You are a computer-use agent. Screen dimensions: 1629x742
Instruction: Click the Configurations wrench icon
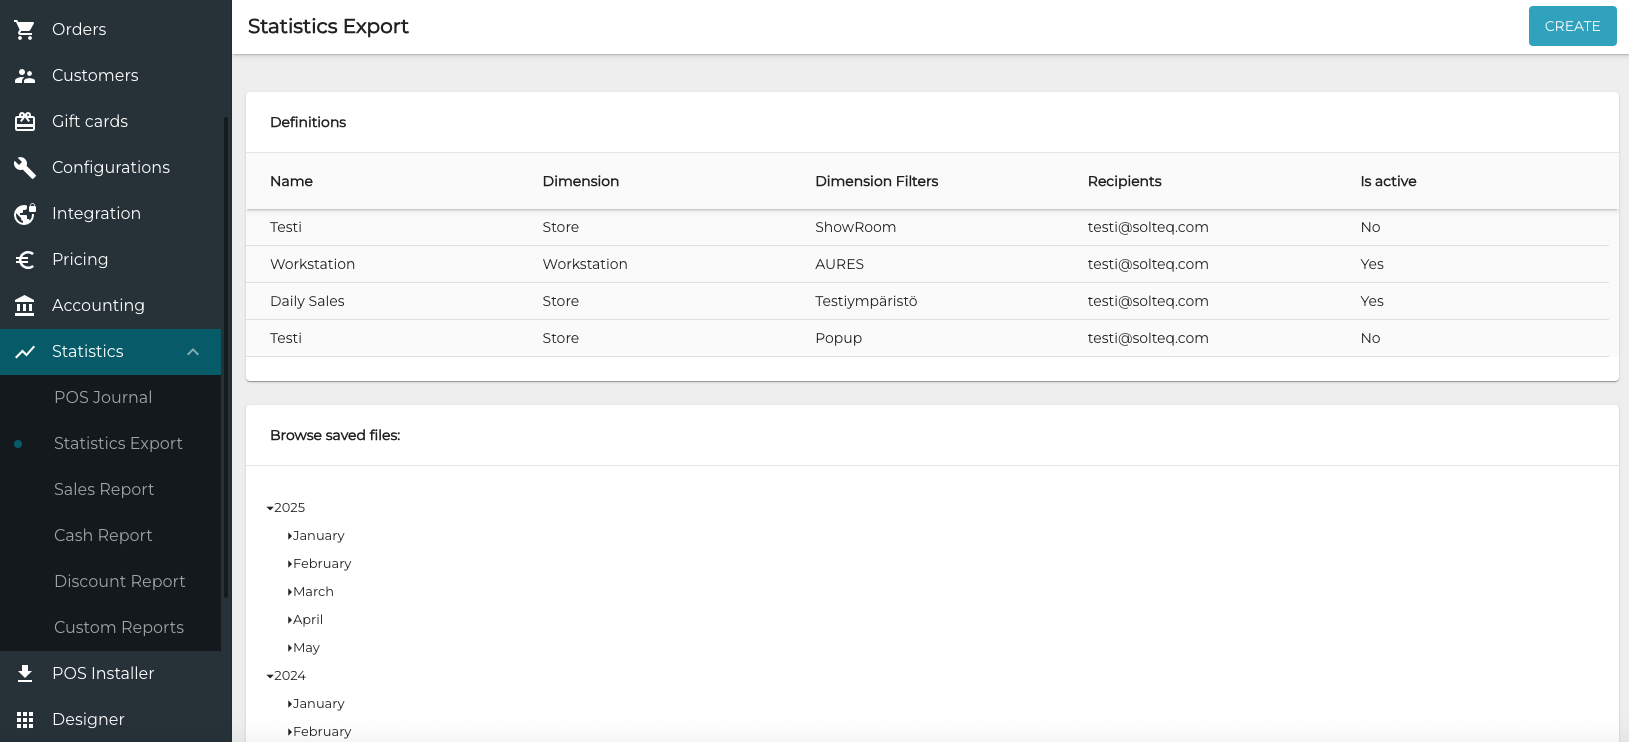point(25,168)
